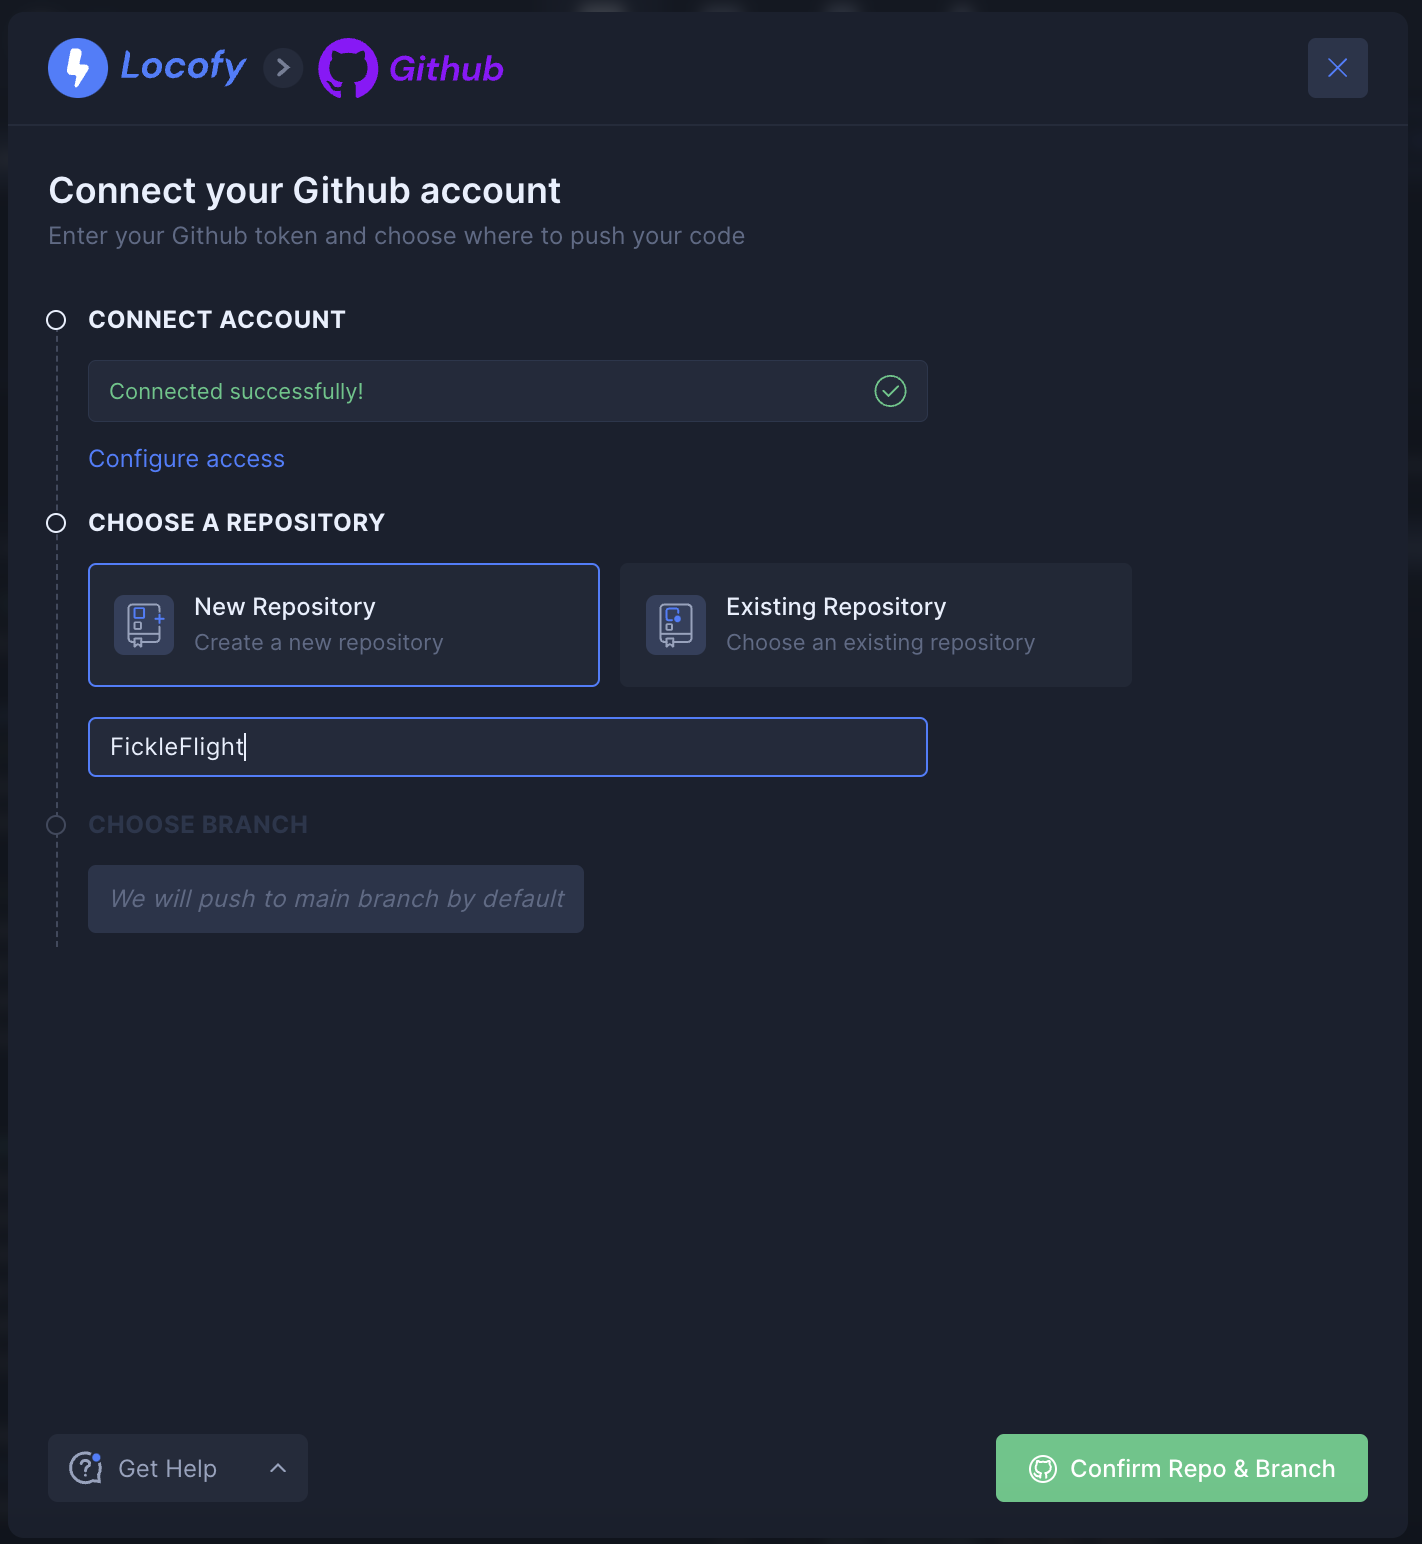Image resolution: width=1422 pixels, height=1544 pixels.
Task: Click the FickleFlight repository name field
Action: pyautogui.click(x=508, y=747)
